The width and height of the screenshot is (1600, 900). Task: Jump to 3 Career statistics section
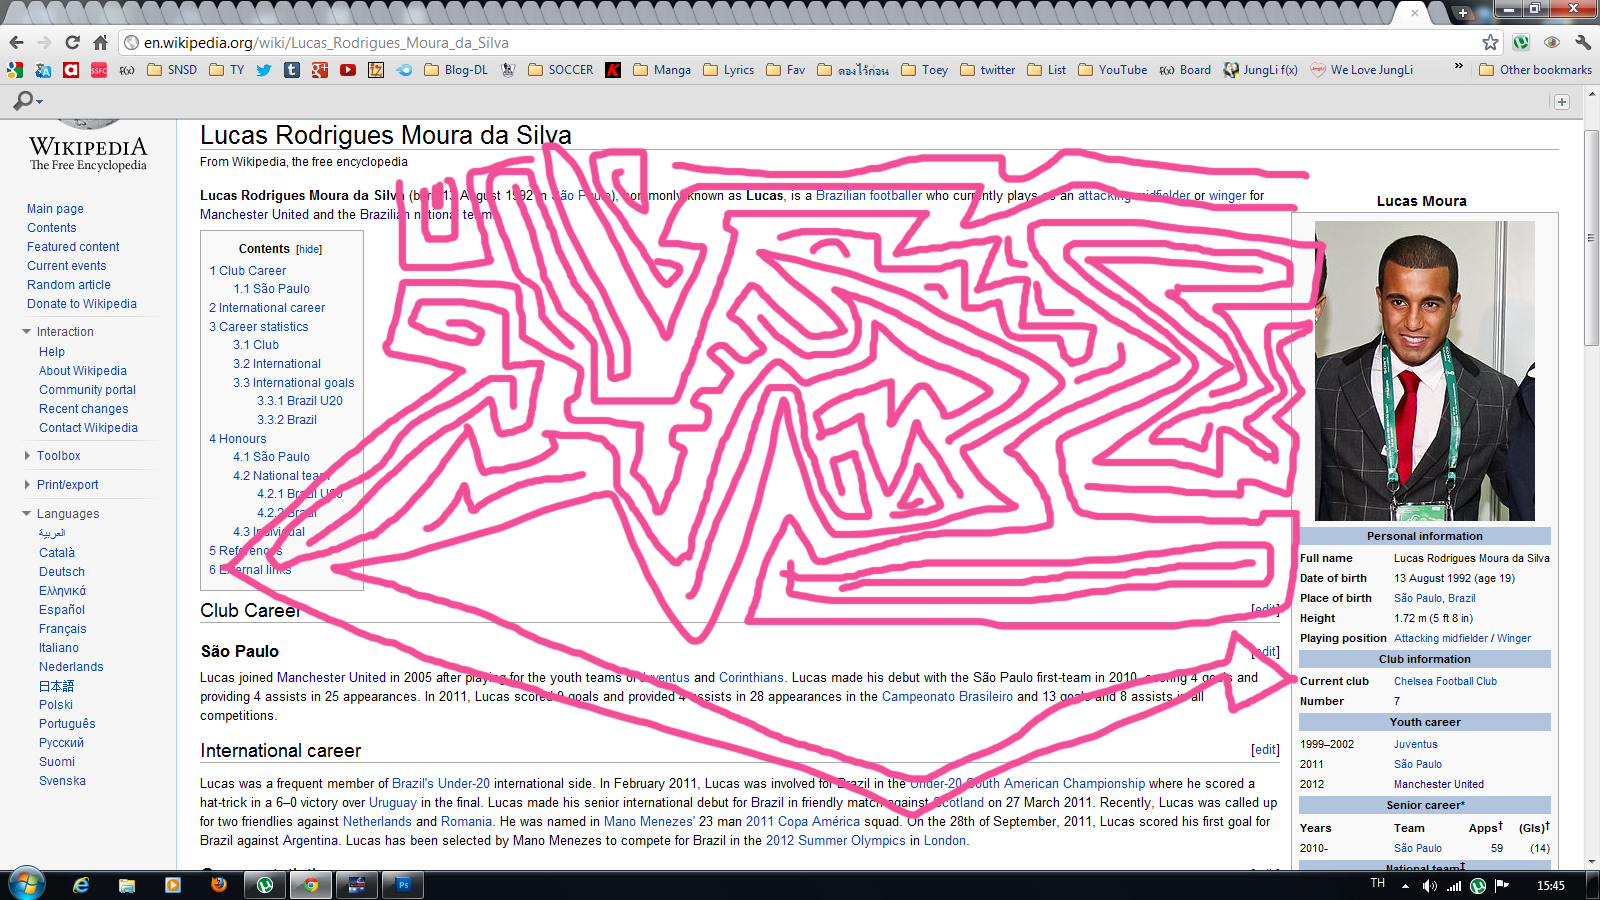click(x=259, y=327)
